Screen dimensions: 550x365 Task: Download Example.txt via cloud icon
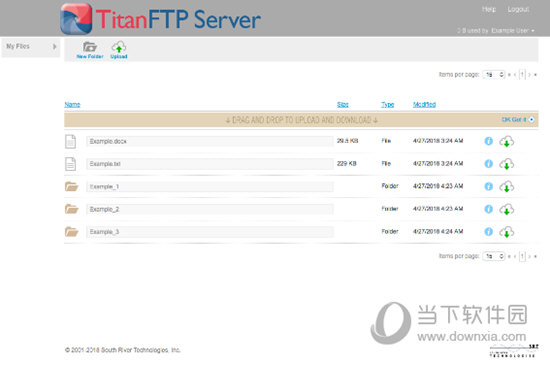click(x=507, y=164)
